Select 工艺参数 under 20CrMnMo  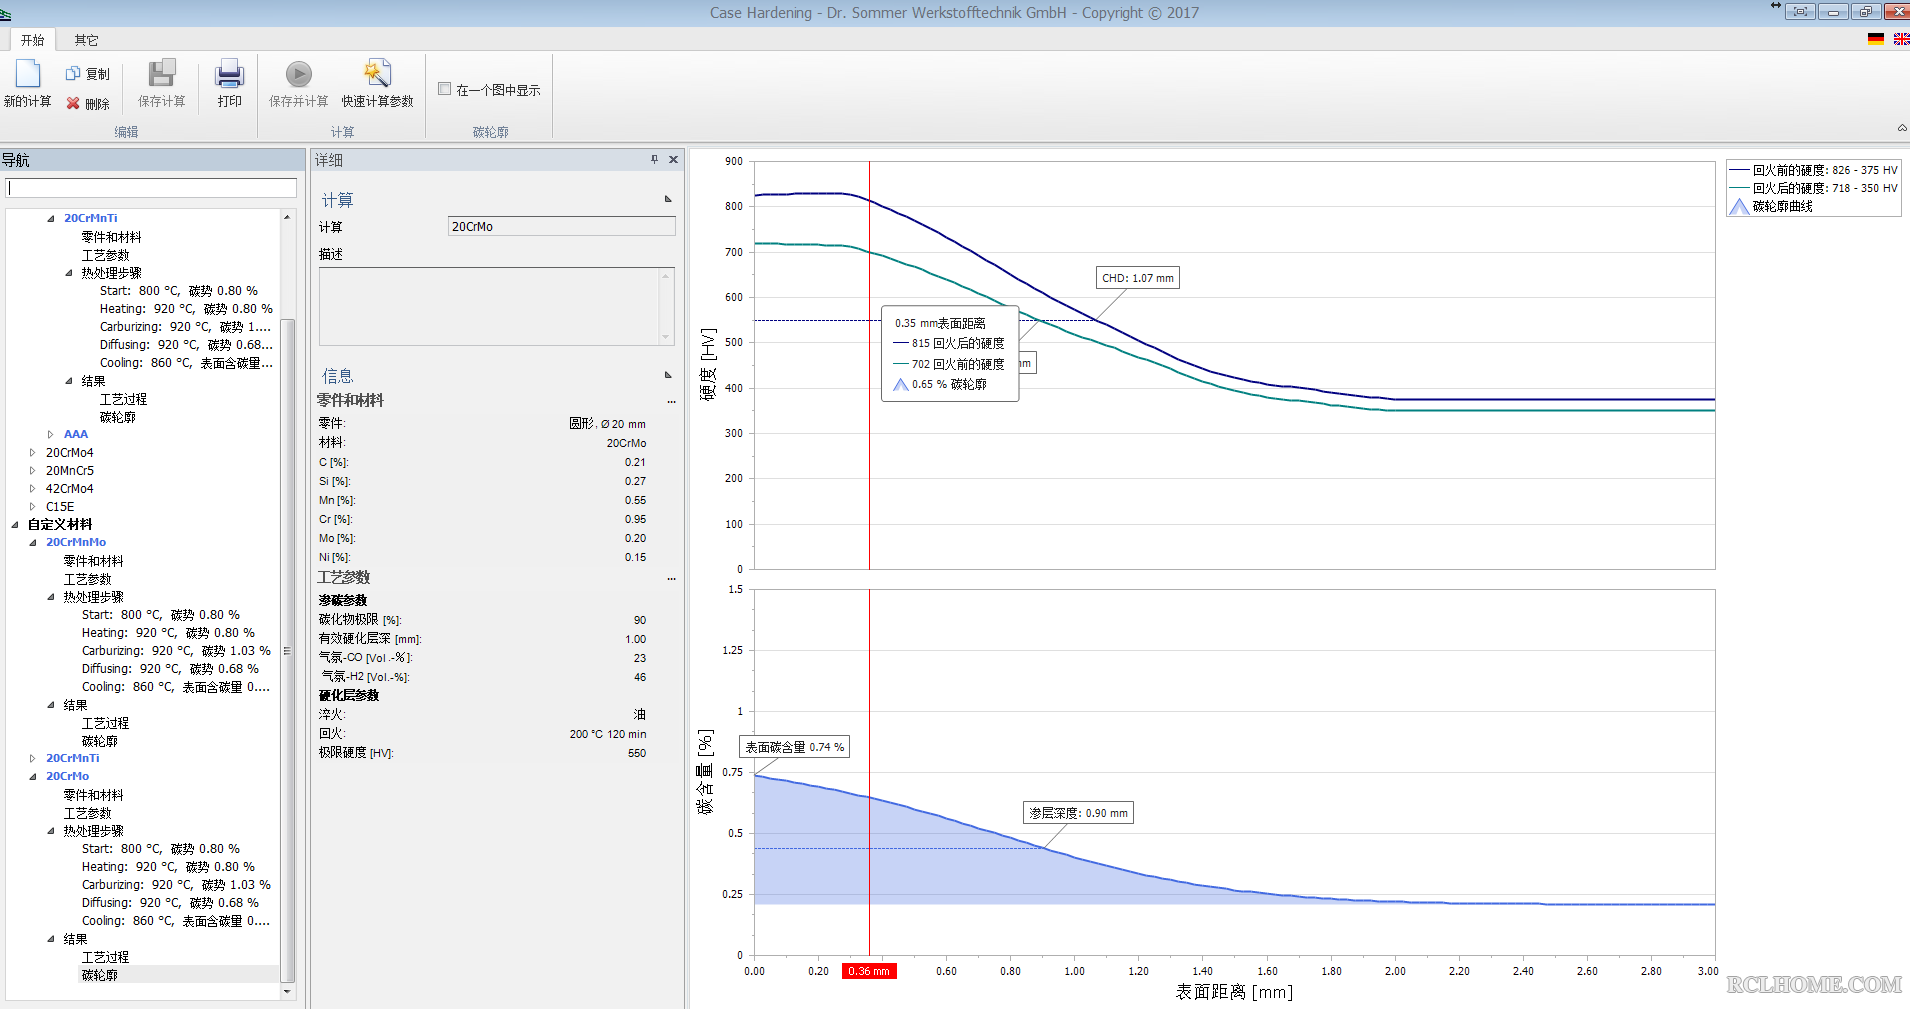click(88, 579)
